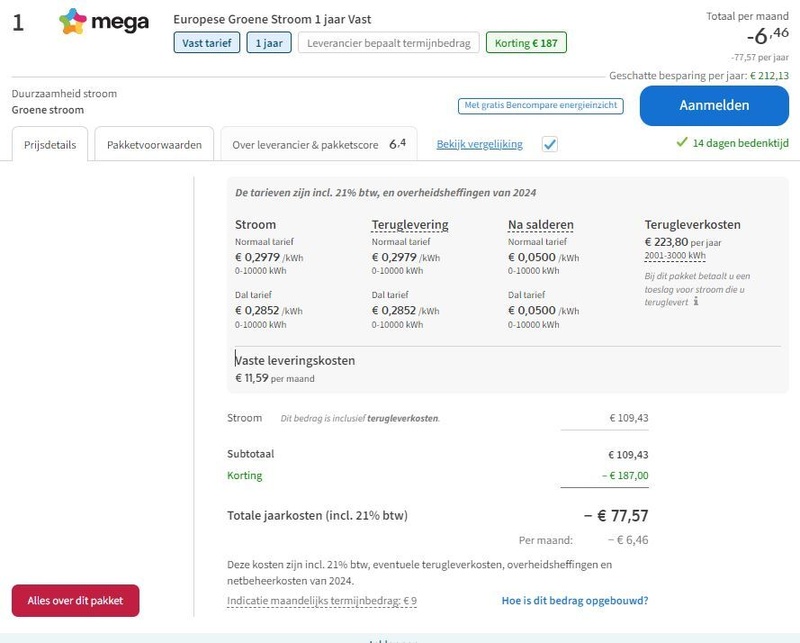Click the 2001-3000 kWh underlined range
800x643 pixels.
675,256
